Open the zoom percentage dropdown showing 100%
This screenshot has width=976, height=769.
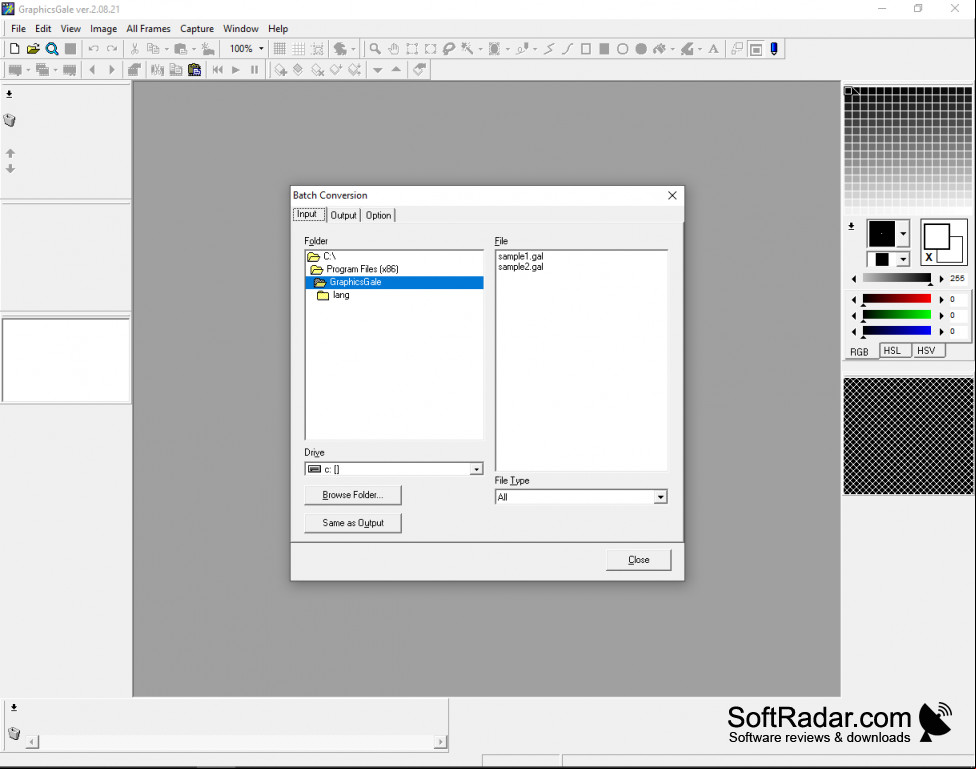click(261, 49)
